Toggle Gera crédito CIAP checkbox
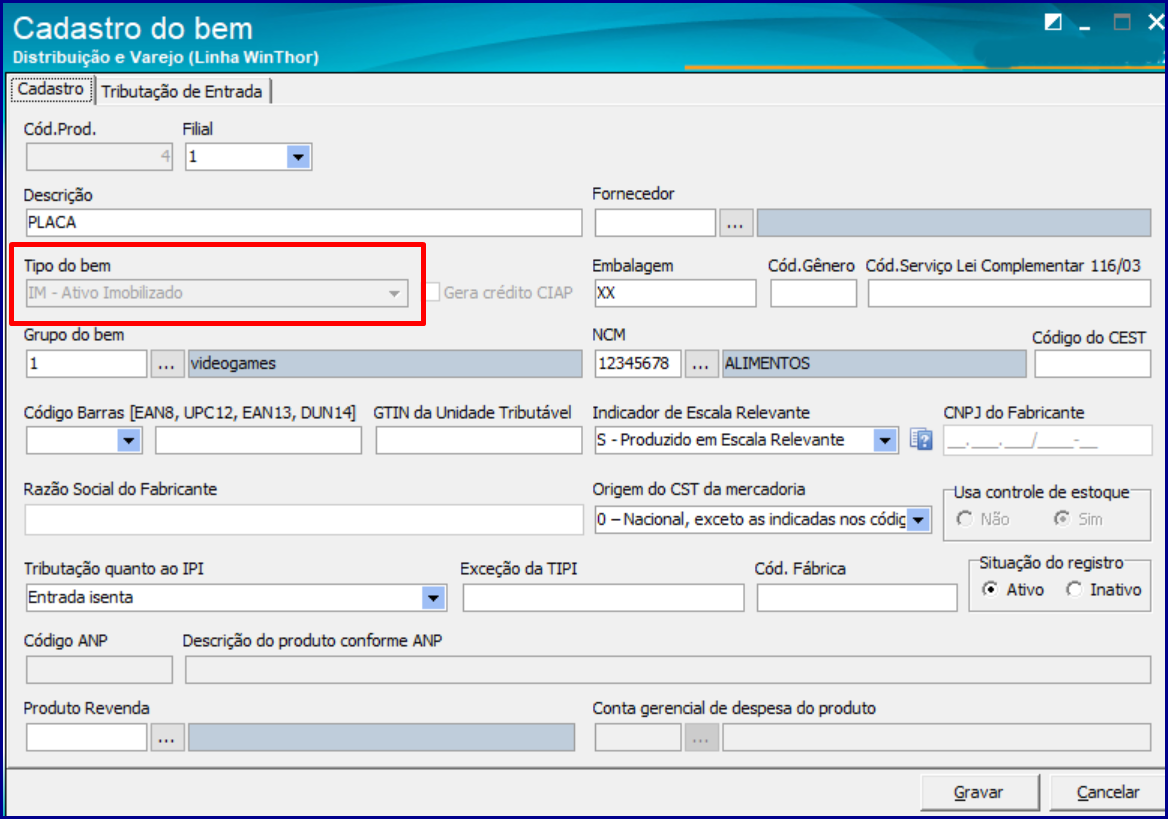Image resolution: width=1168 pixels, height=819 pixels. (433, 293)
